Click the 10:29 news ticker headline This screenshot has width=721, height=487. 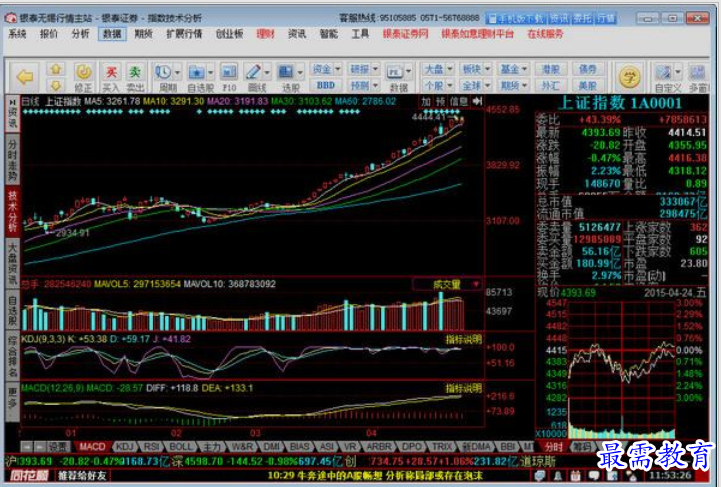pos(375,476)
